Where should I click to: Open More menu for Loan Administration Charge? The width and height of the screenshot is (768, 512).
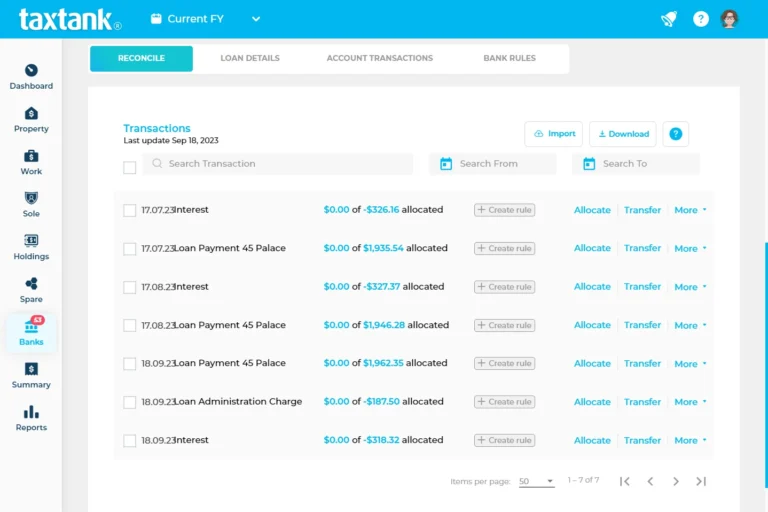(x=690, y=402)
